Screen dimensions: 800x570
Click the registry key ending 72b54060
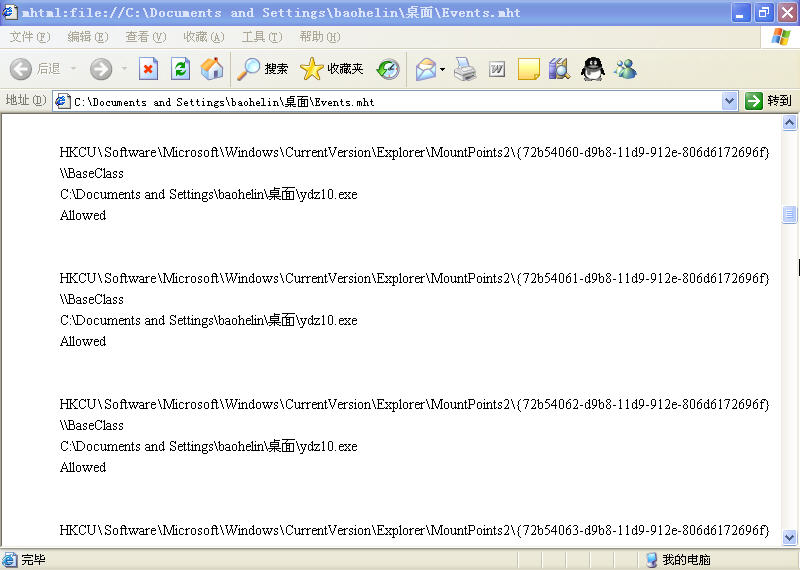(x=414, y=152)
